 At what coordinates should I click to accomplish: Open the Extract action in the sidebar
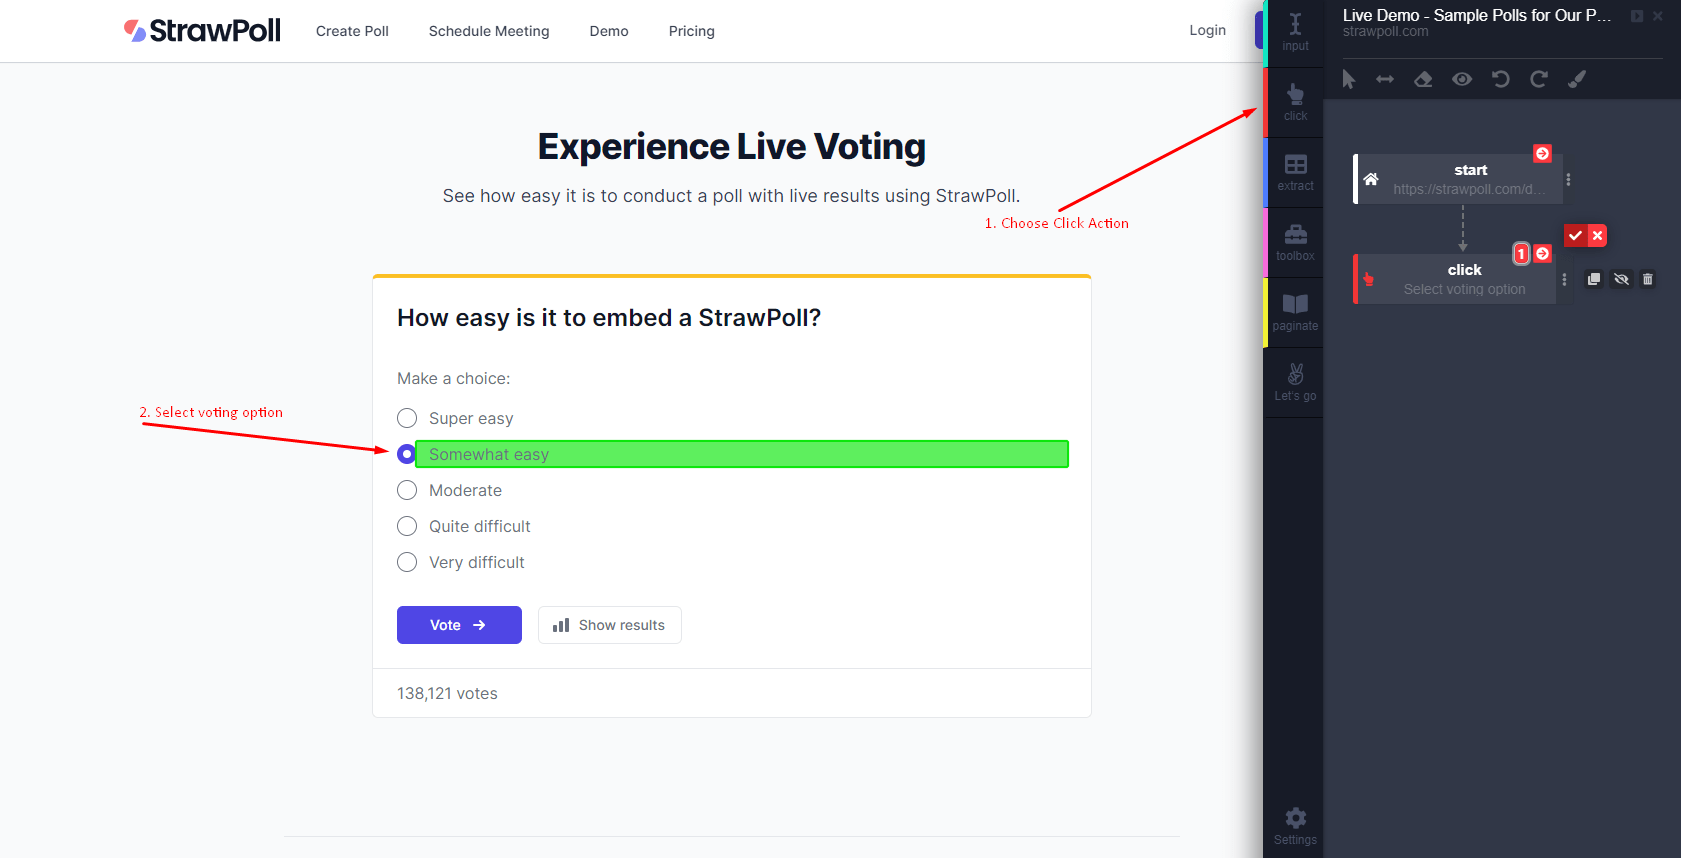[x=1295, y=171]
